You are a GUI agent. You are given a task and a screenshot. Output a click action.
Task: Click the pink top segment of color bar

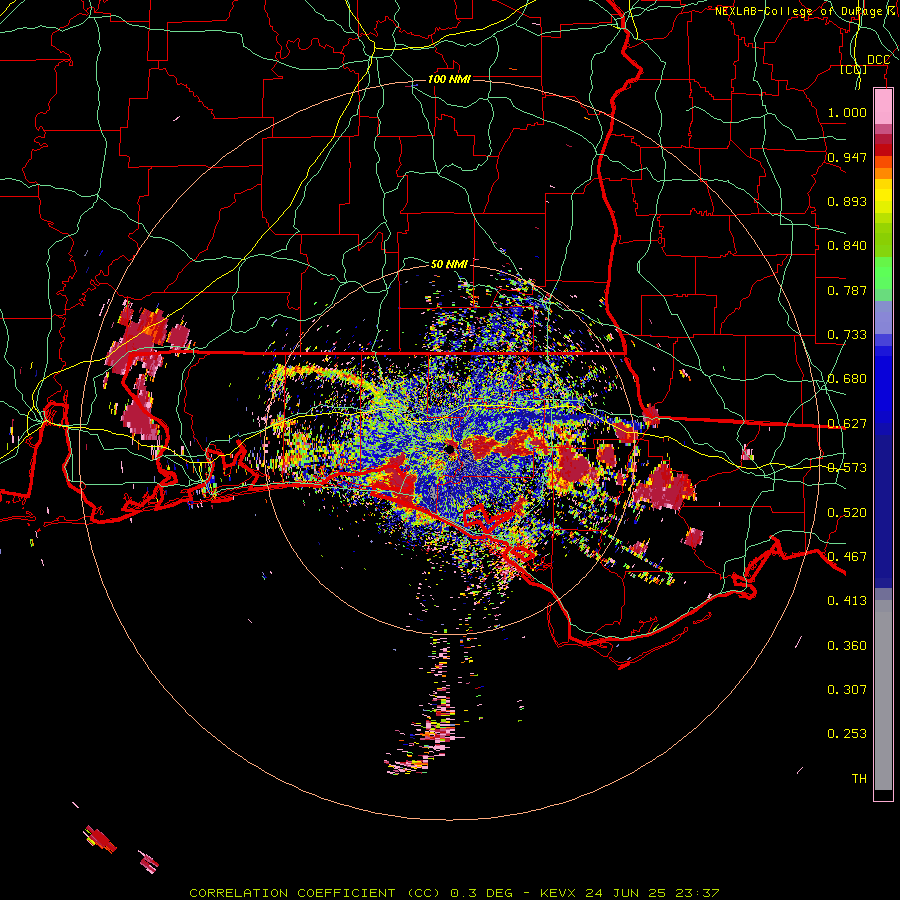click(x=883, y=107)
